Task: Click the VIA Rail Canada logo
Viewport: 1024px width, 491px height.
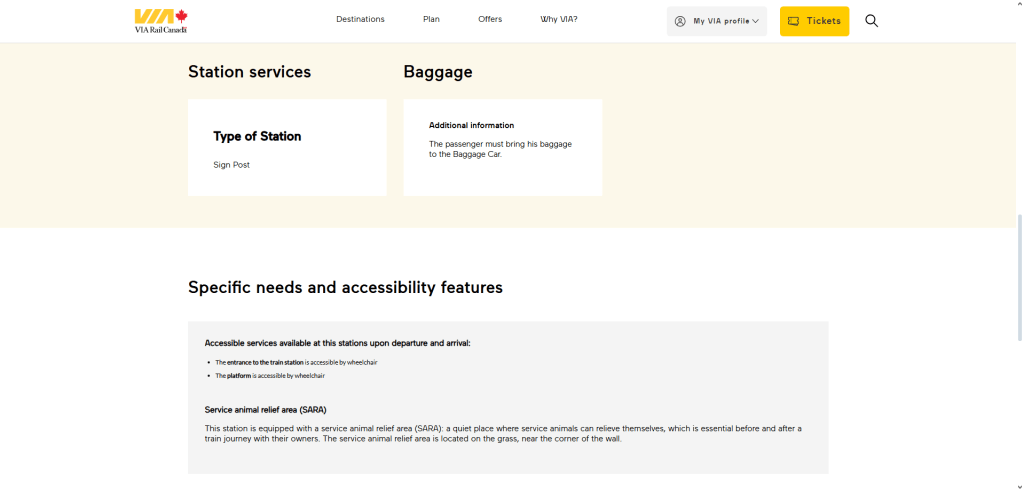Action: click(161, 20)
